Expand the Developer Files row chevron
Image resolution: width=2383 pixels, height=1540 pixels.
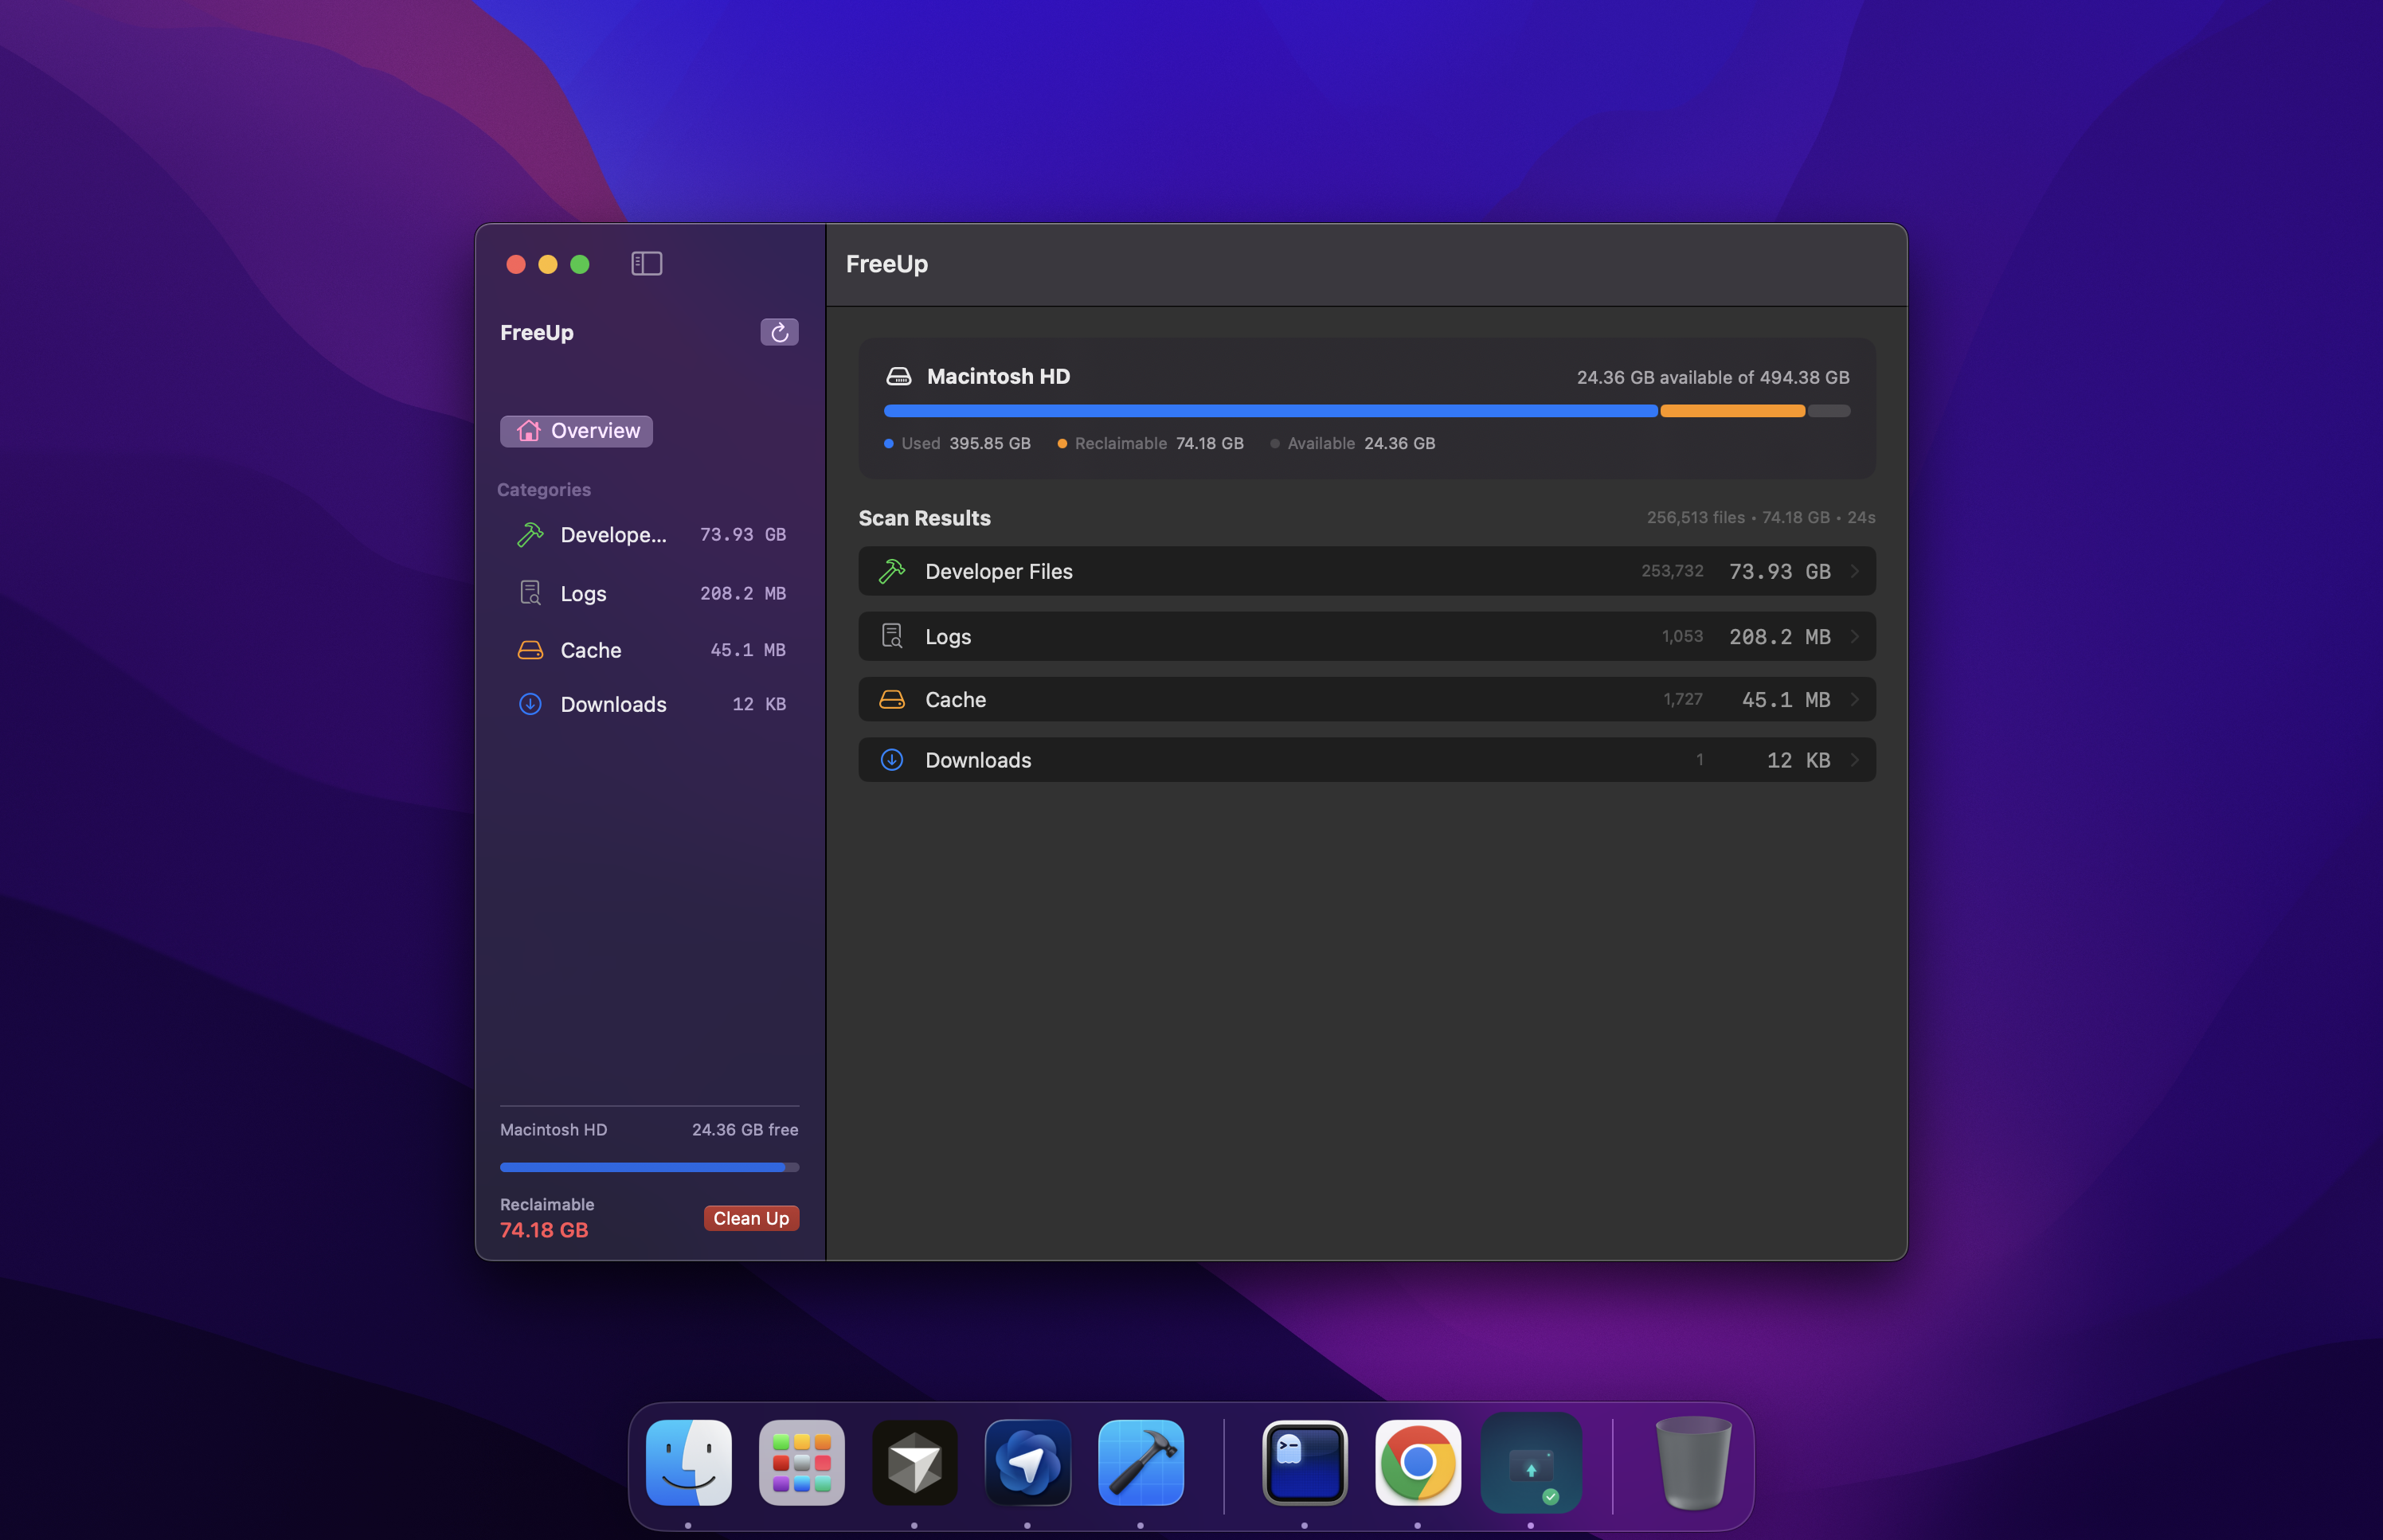pos(1855,571)
